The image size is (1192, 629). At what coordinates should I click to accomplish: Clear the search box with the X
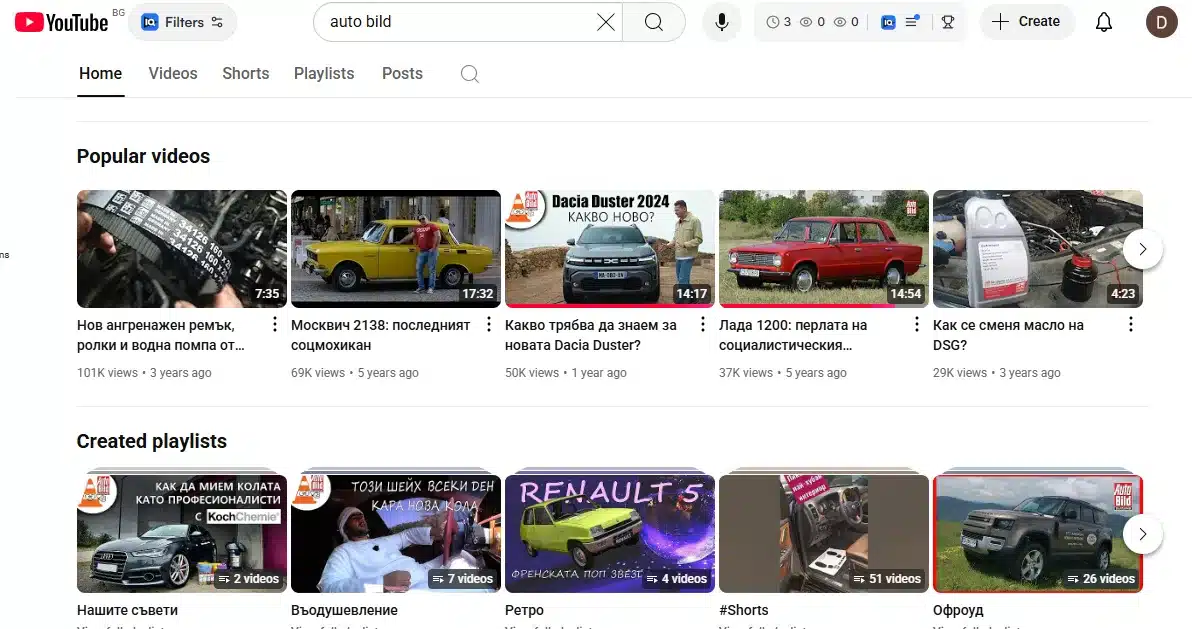[606, 22]
